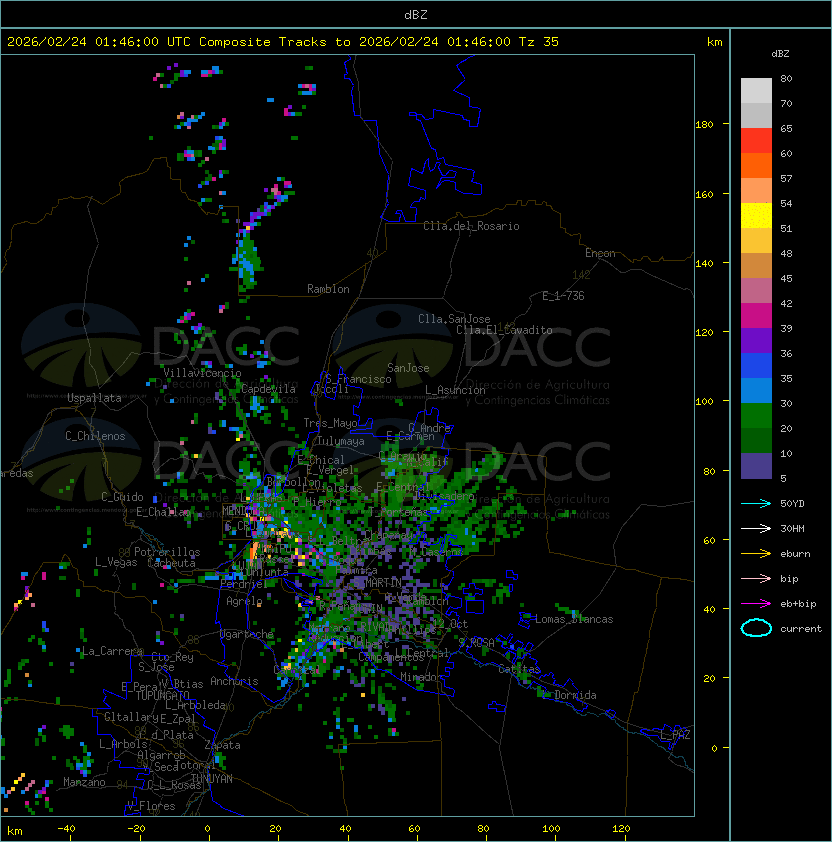
Task: Click the '180' tick on right km axis
Action: (704, 125)
